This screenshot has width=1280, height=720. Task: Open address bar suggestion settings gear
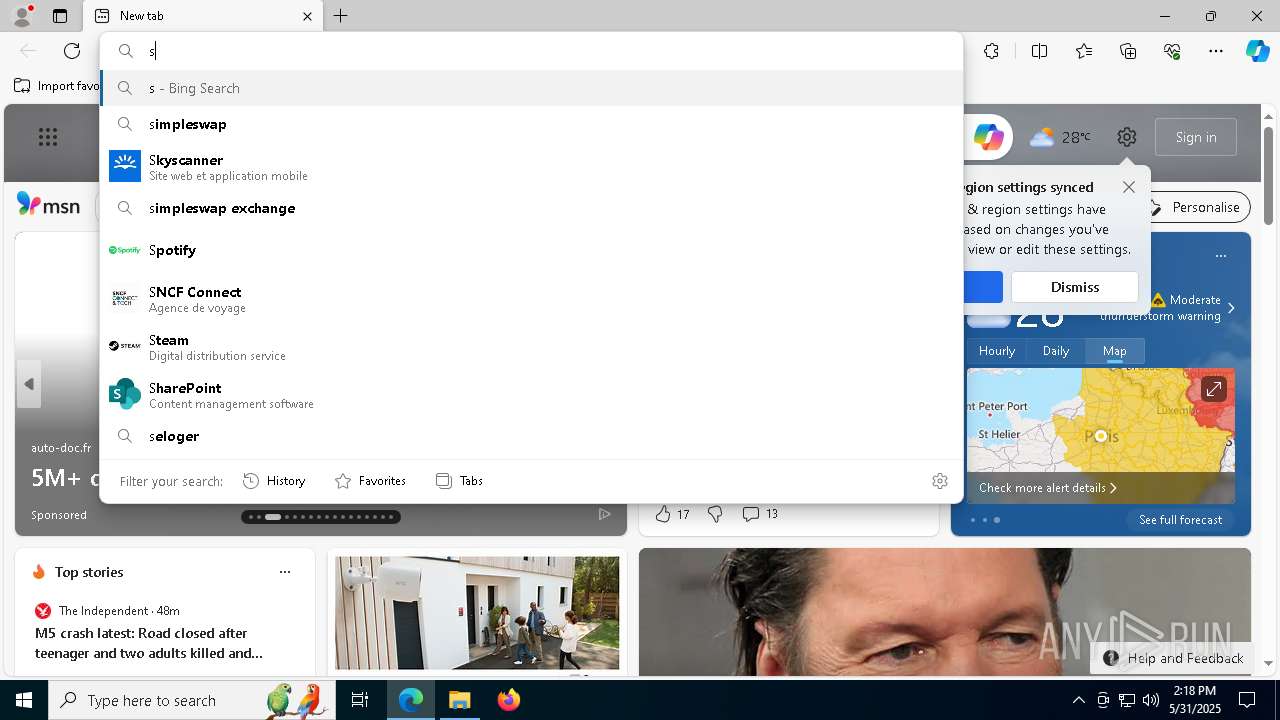[x=940, y=481]
